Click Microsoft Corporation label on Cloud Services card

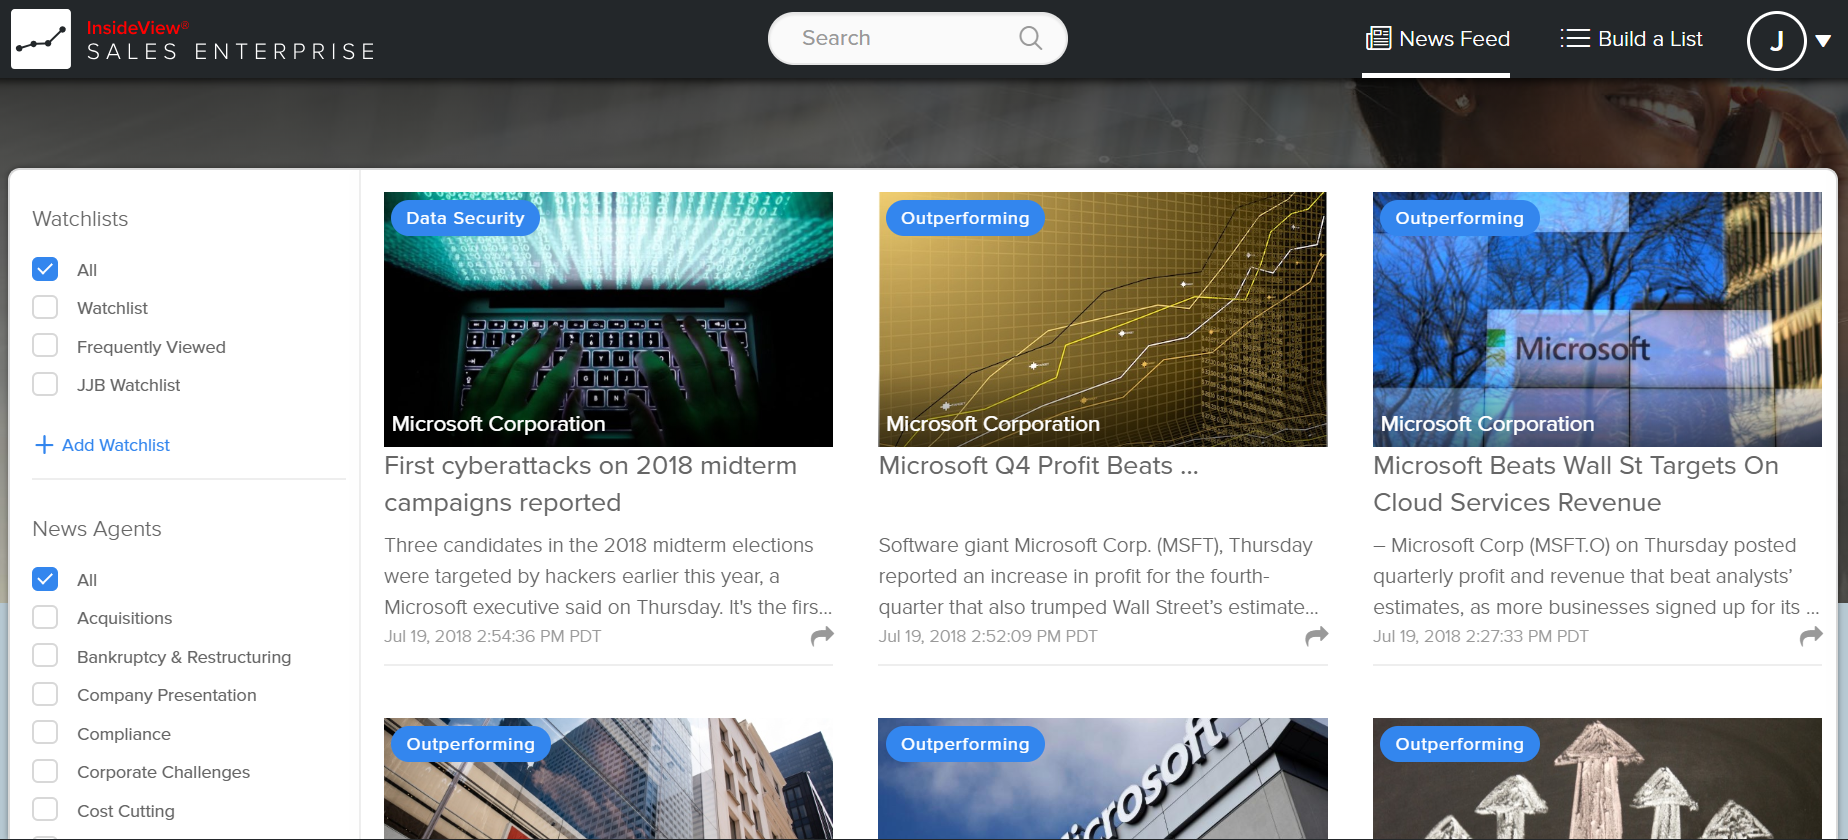(x=1487, y=424)
